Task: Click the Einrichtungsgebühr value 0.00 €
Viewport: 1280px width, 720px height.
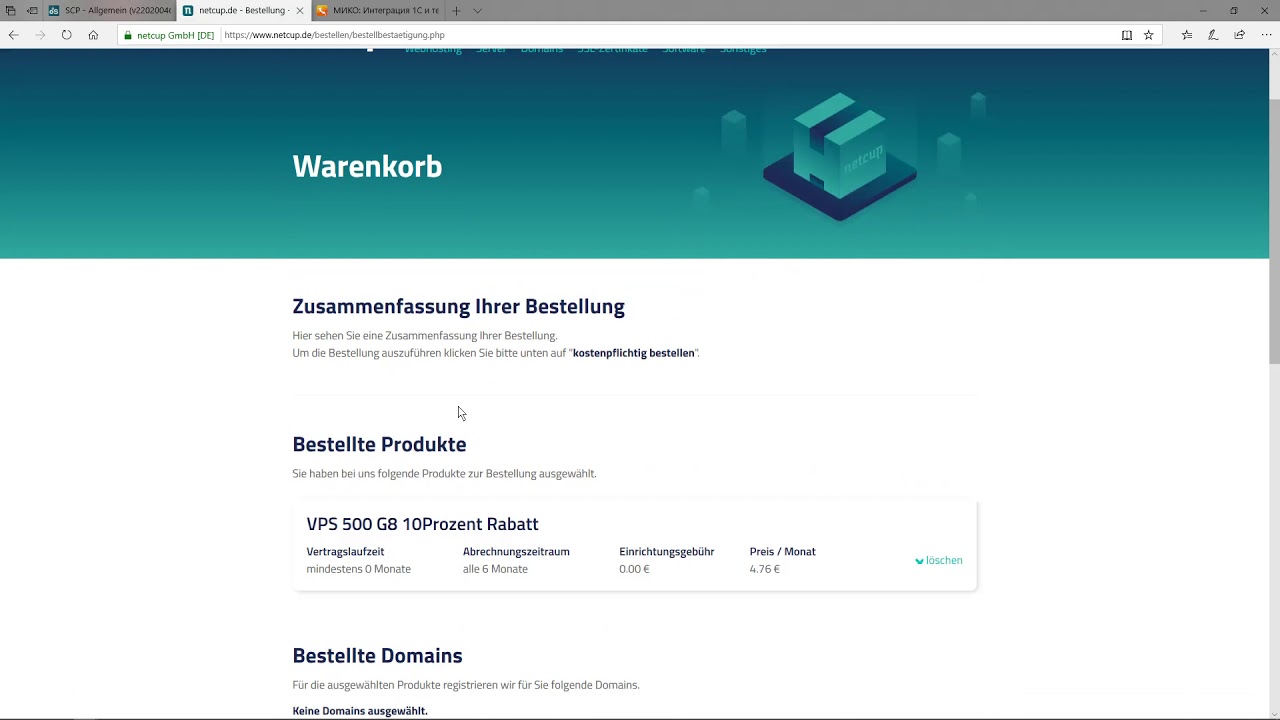Action: coord(634,569)
